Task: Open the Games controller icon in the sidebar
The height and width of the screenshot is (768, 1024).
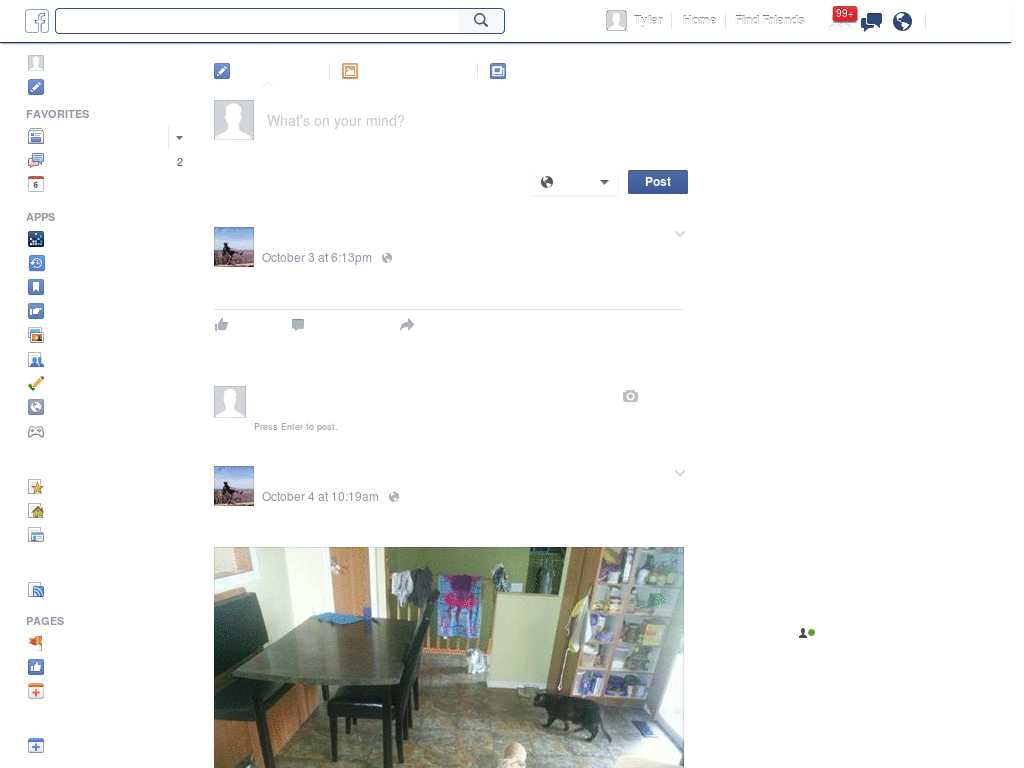Action: pos(36,431)
